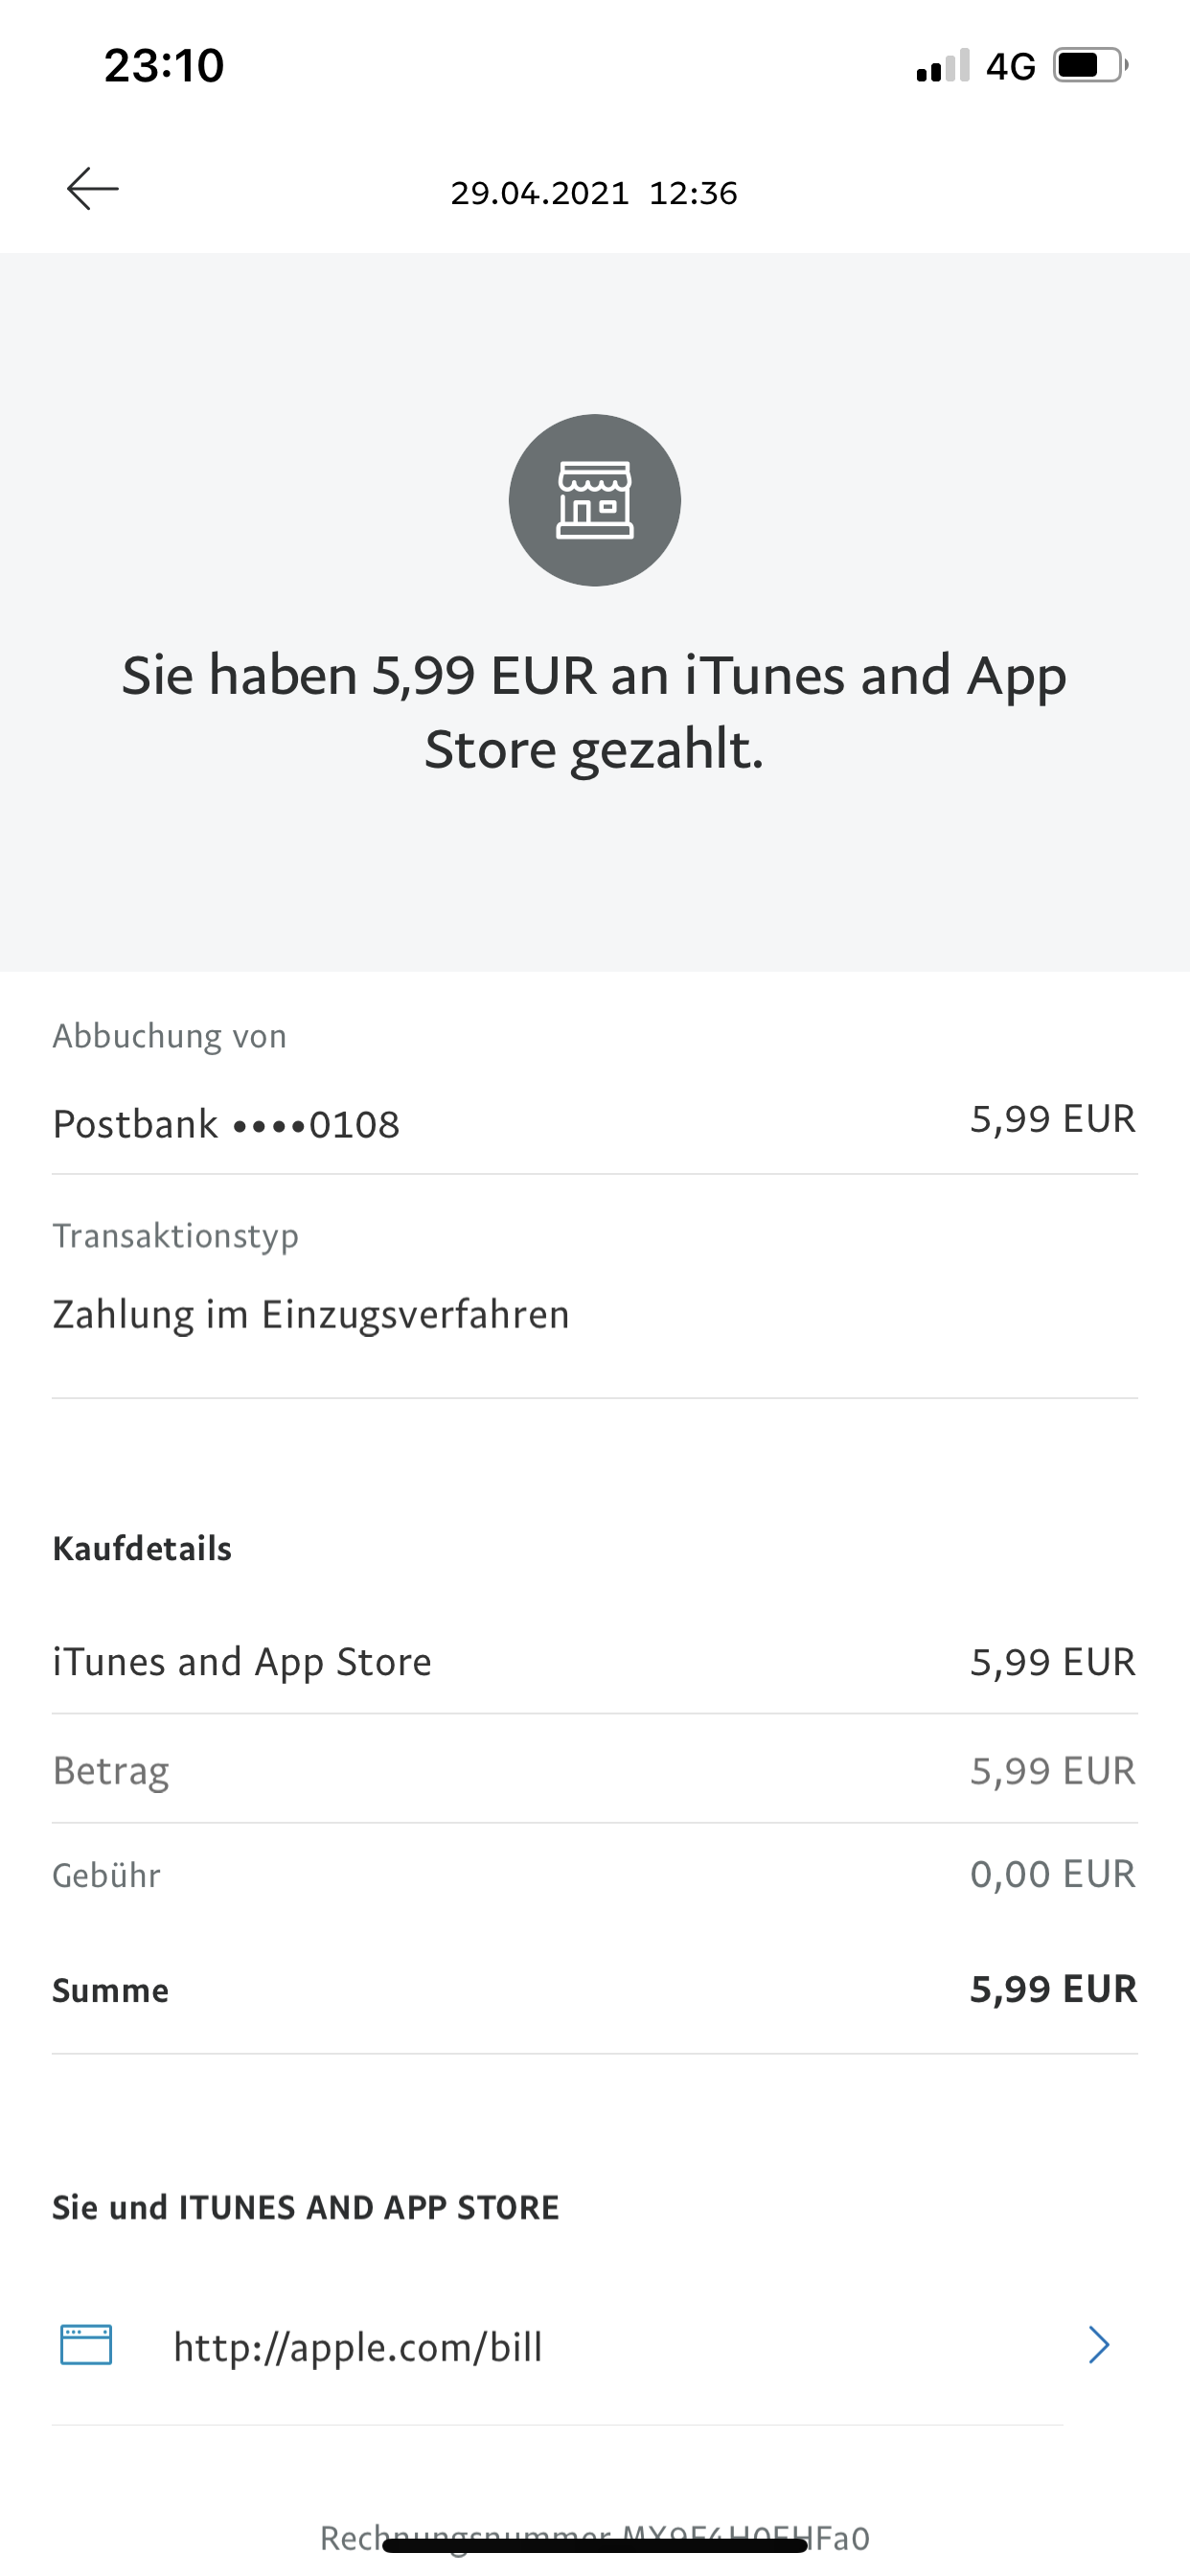Screen dimensions: 1190x2576
Task: Tap the Betrag label
Action: pos(111,1771)
